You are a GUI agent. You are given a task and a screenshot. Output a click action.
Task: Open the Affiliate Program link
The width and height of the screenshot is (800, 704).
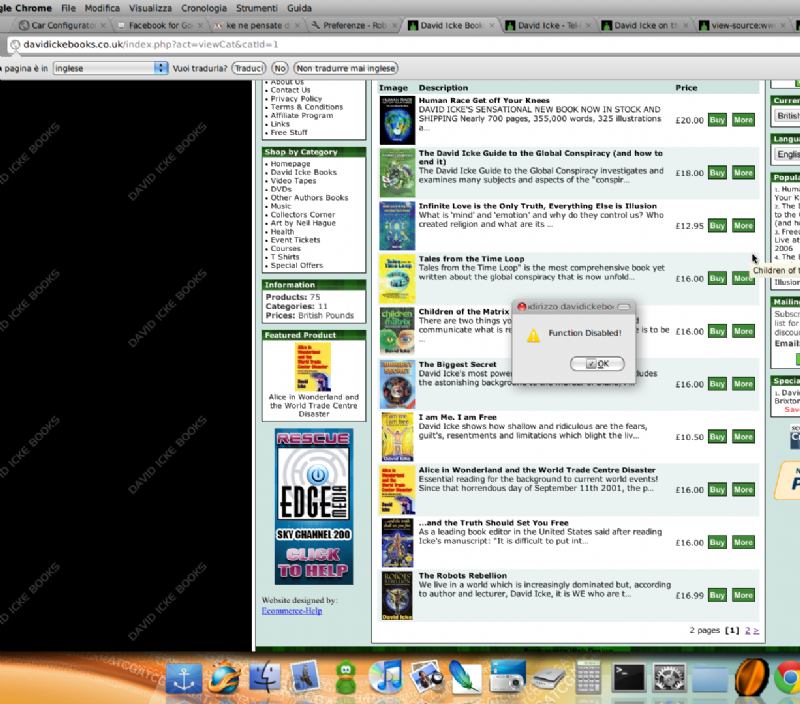tap(302, 115)
